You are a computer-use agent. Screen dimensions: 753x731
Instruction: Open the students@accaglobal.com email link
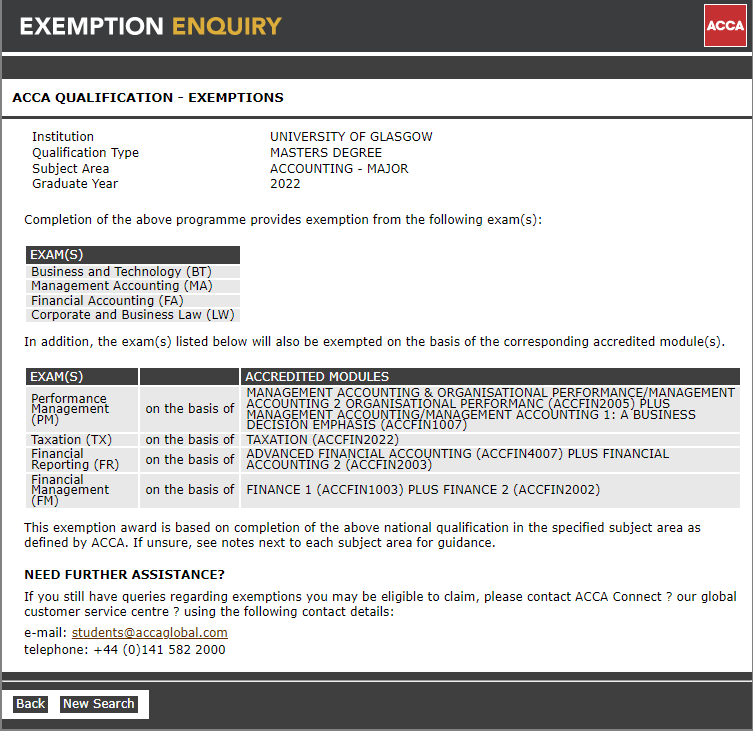pos(149,633)
